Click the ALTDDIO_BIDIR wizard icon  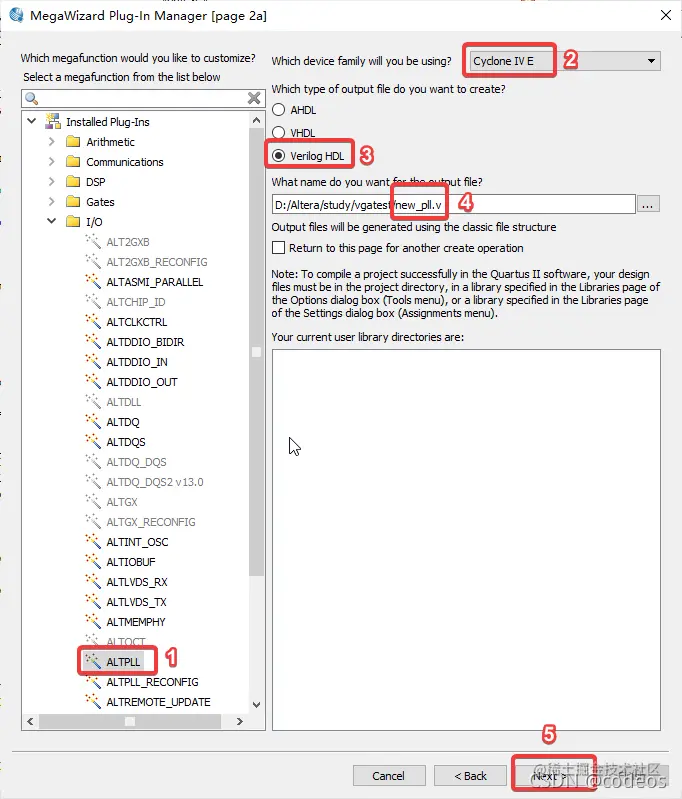(93, 341)
